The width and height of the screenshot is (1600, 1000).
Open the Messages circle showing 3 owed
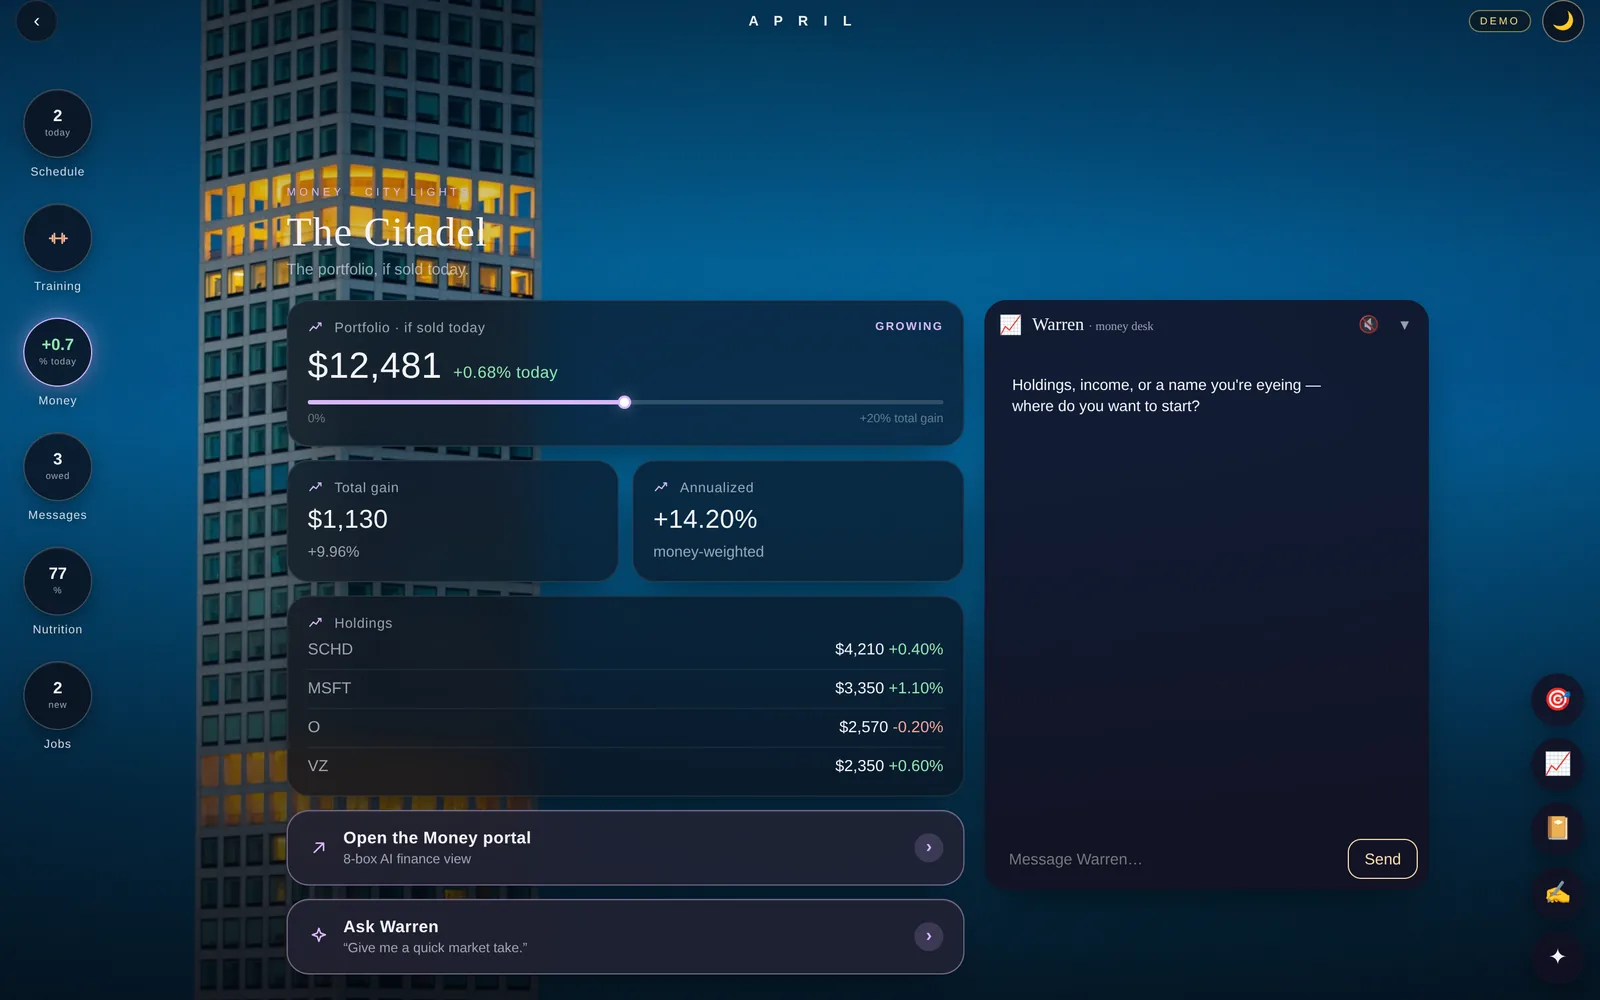click(x=57, y=467)
